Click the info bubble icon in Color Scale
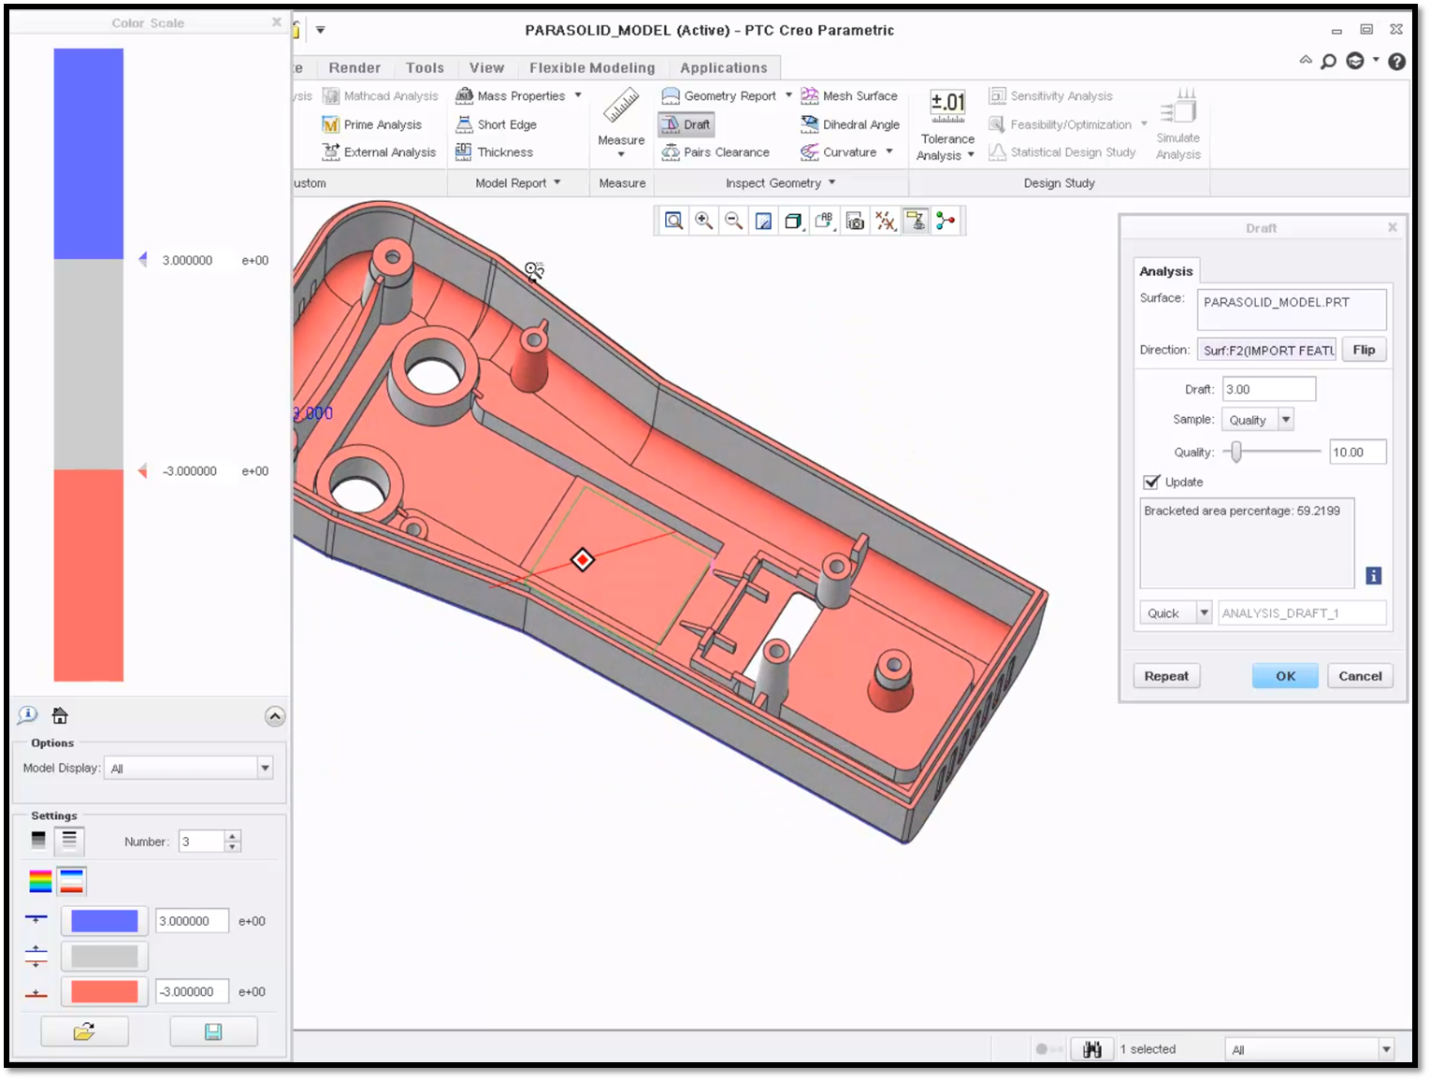Screen dimensions: 1430x1080 (x=28, y=715)
